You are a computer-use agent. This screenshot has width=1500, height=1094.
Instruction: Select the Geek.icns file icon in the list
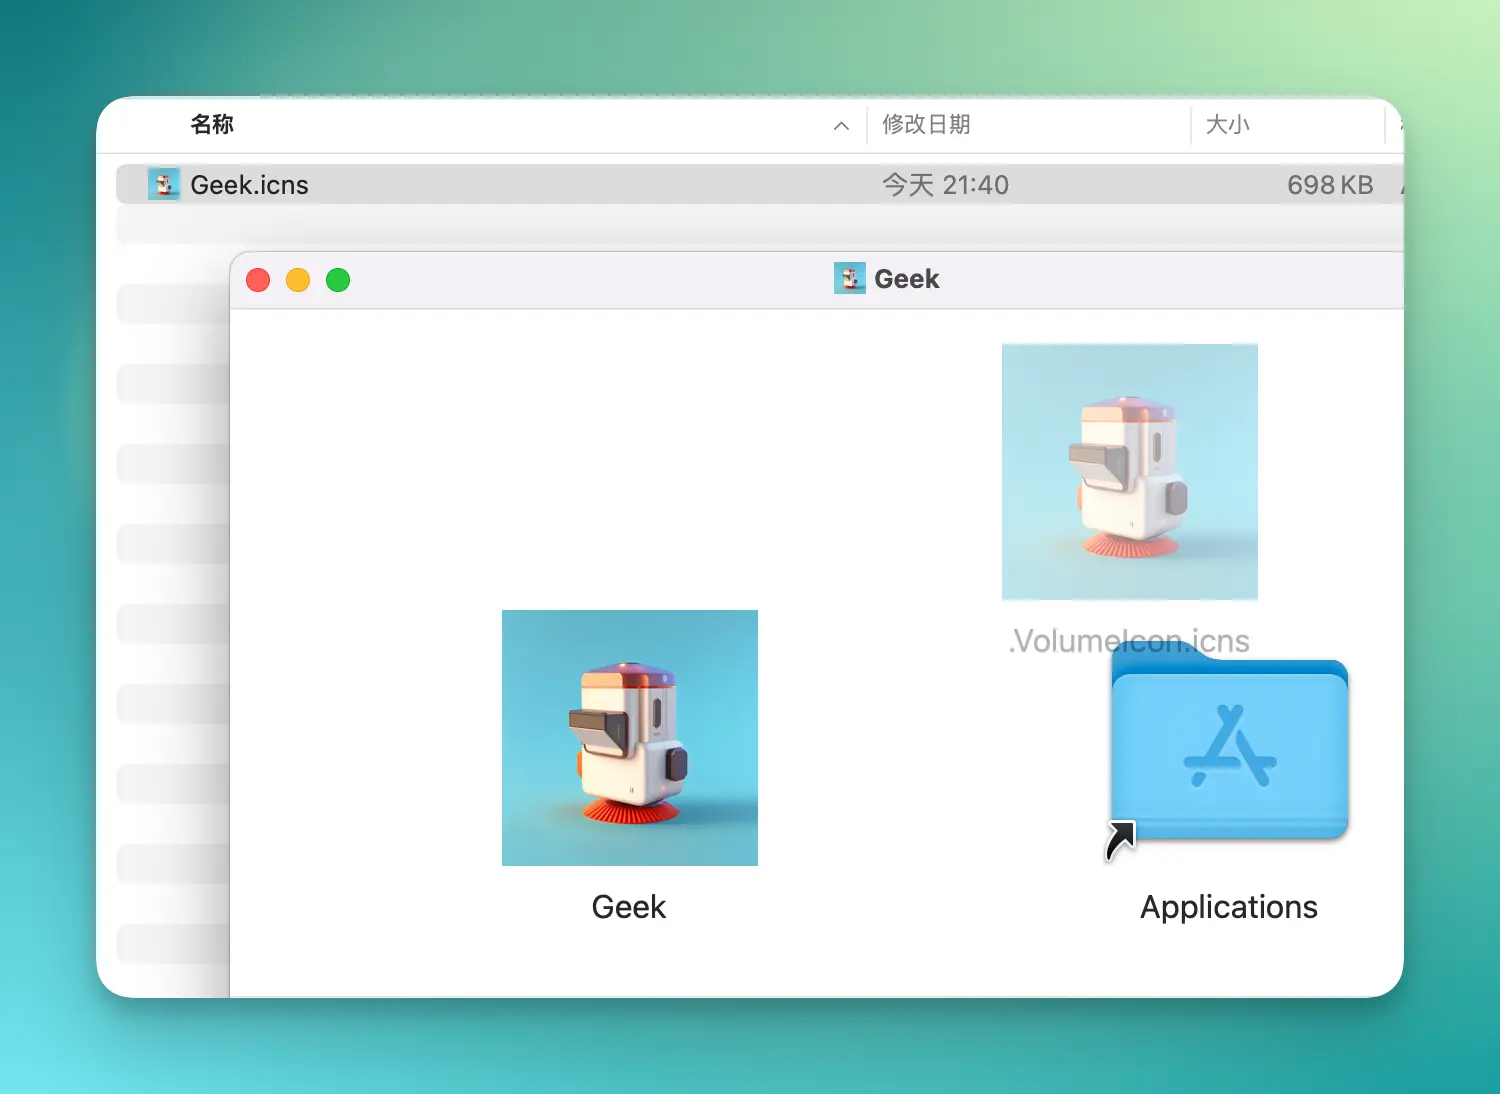(164, 184)
